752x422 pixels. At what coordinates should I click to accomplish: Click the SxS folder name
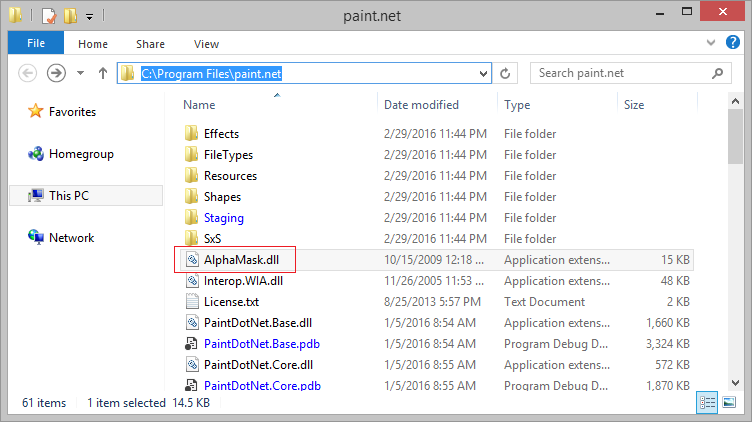point(212,239)
